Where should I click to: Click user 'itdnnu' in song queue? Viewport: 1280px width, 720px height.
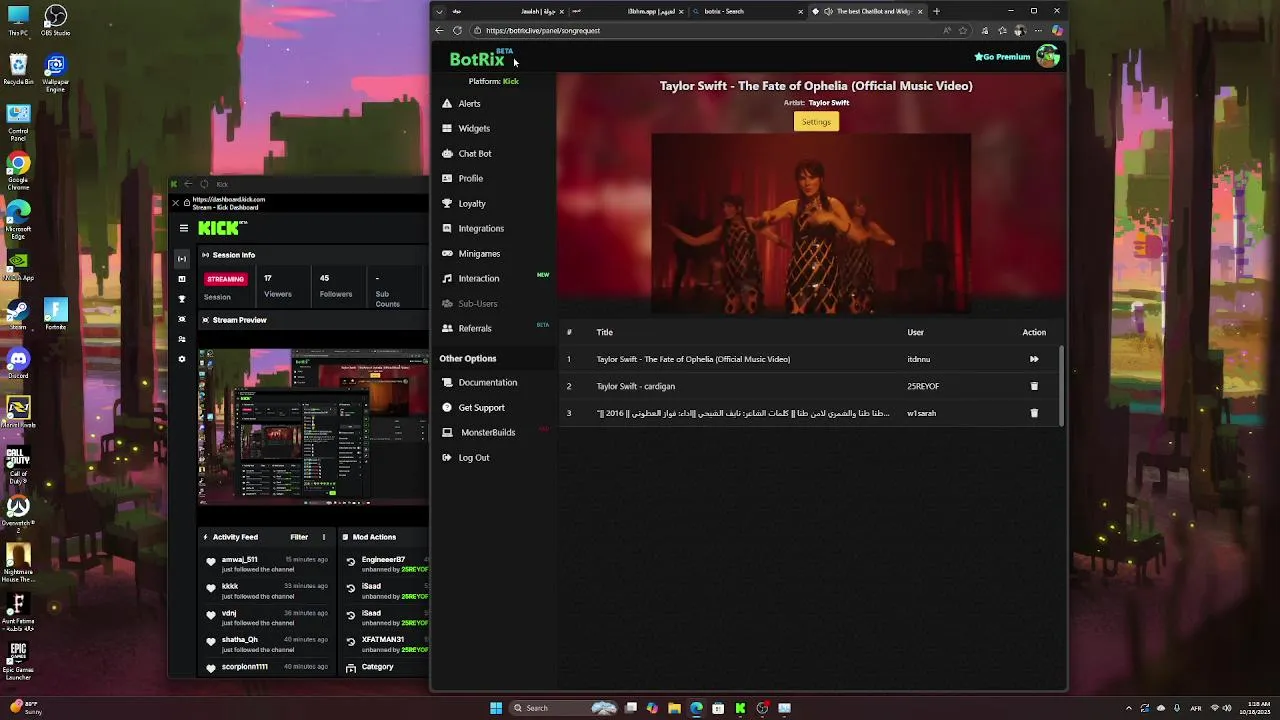coord(918,359)
